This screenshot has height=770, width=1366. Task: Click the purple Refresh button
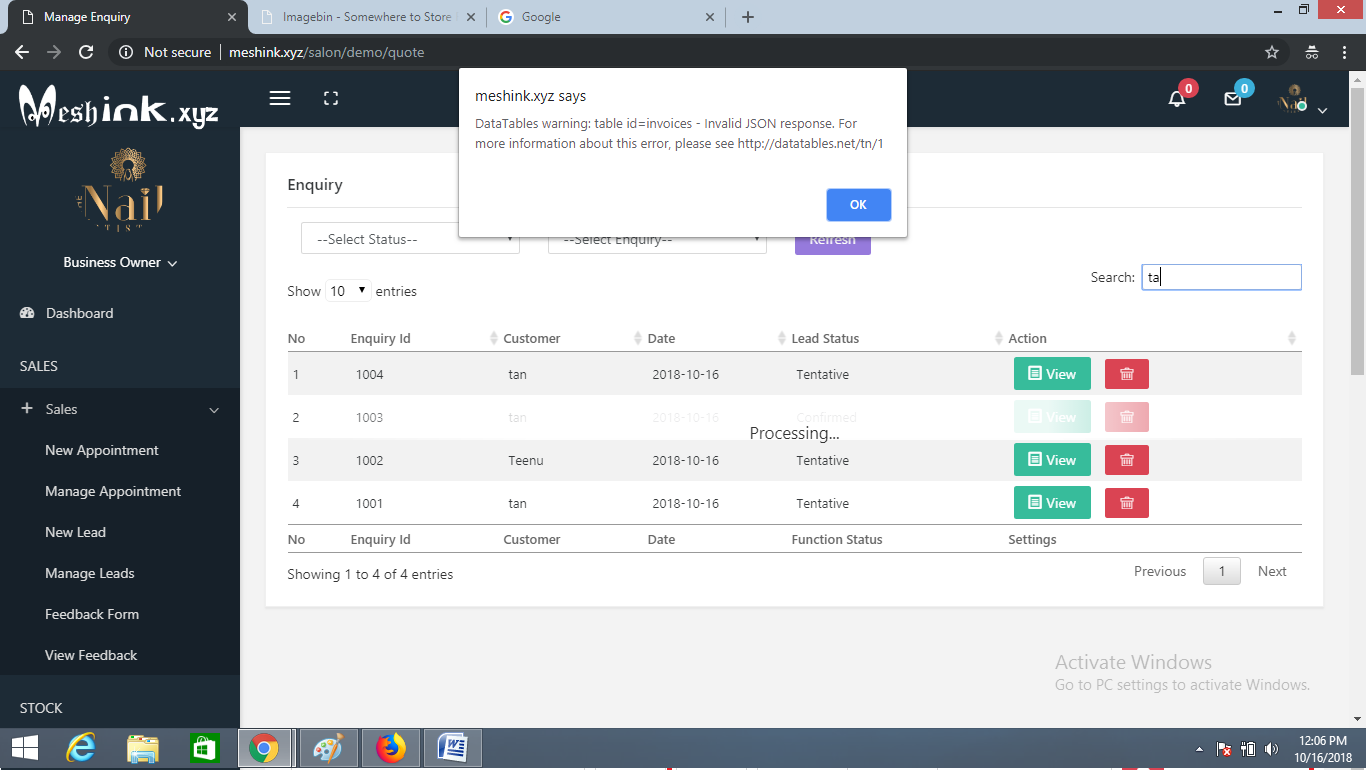[833, 240]
